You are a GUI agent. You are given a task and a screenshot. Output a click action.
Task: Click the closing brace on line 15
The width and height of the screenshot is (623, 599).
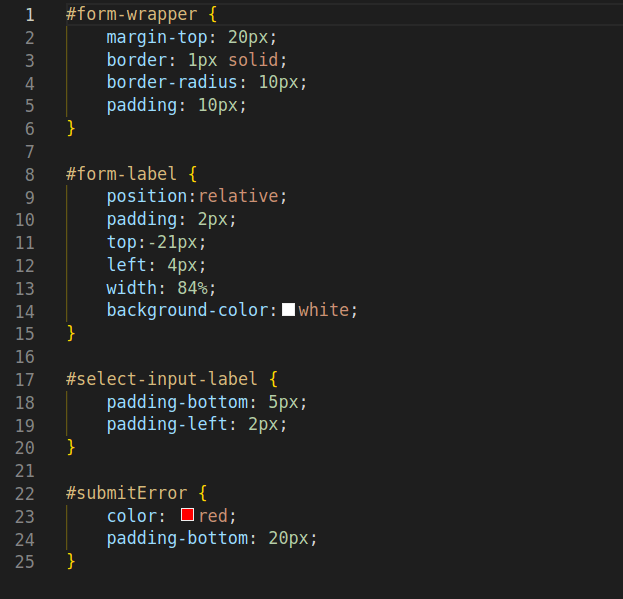[71, 333]
